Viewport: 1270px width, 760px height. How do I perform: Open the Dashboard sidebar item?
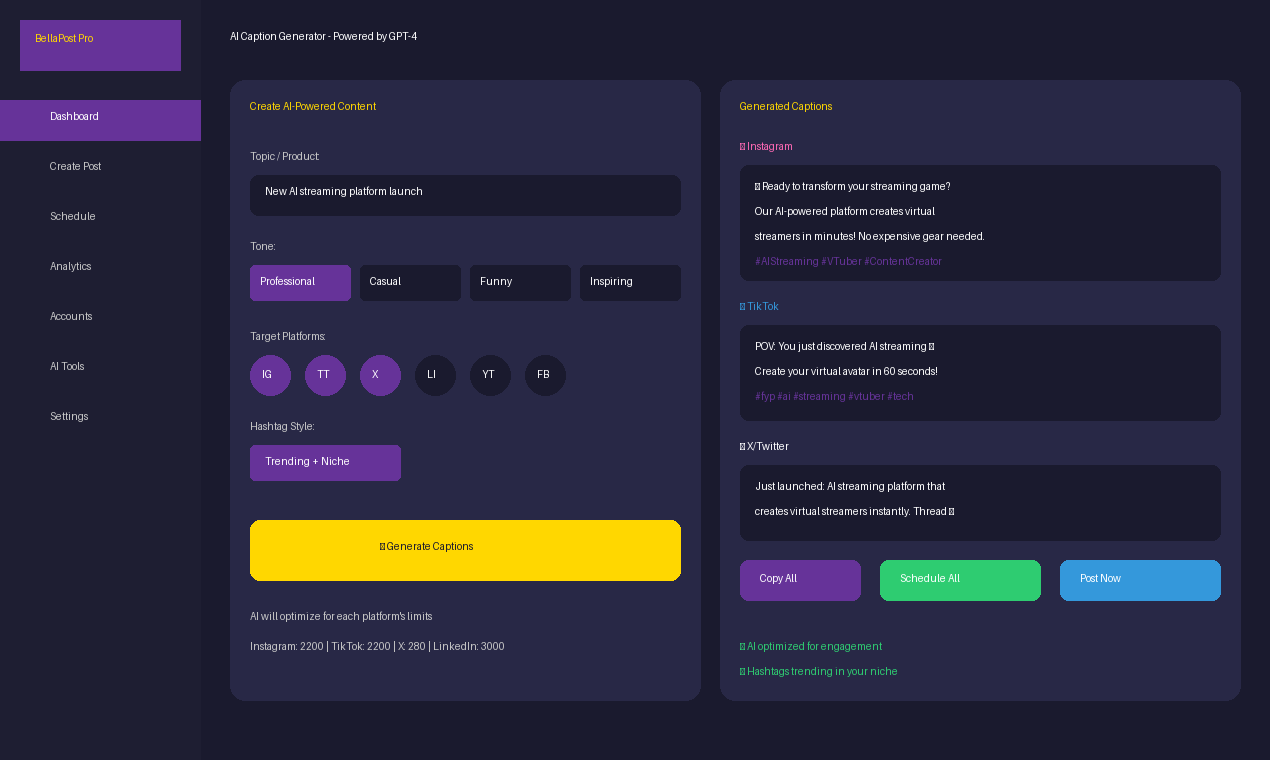[100, 120]
